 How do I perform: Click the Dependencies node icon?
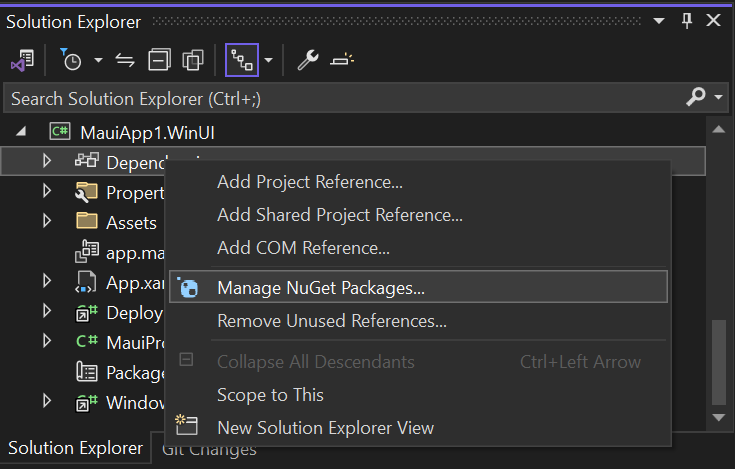[x=87, y=161]
